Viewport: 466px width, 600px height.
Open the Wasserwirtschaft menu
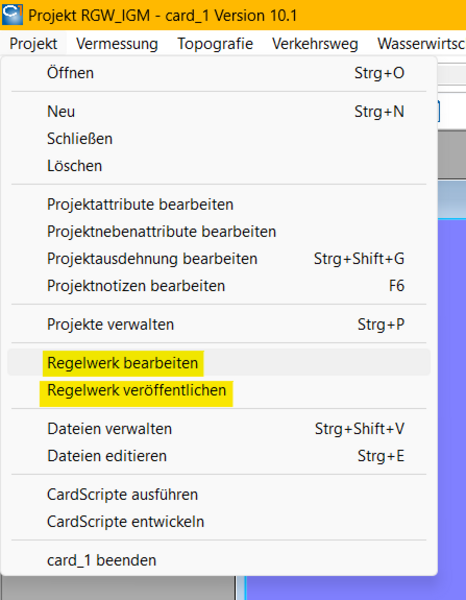tap(421, 44)
